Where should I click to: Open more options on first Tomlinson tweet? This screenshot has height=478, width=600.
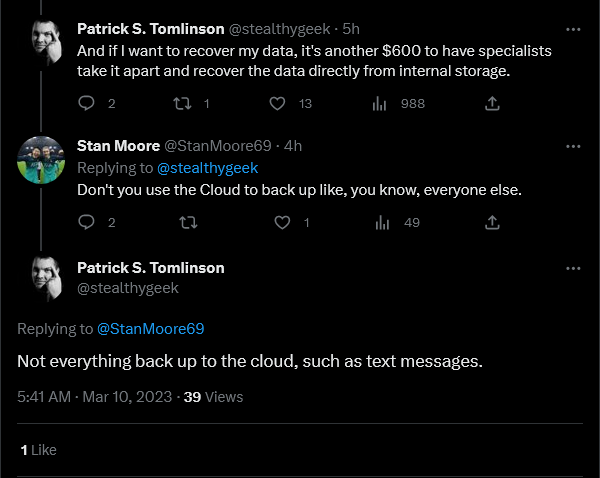pos(573,29)
